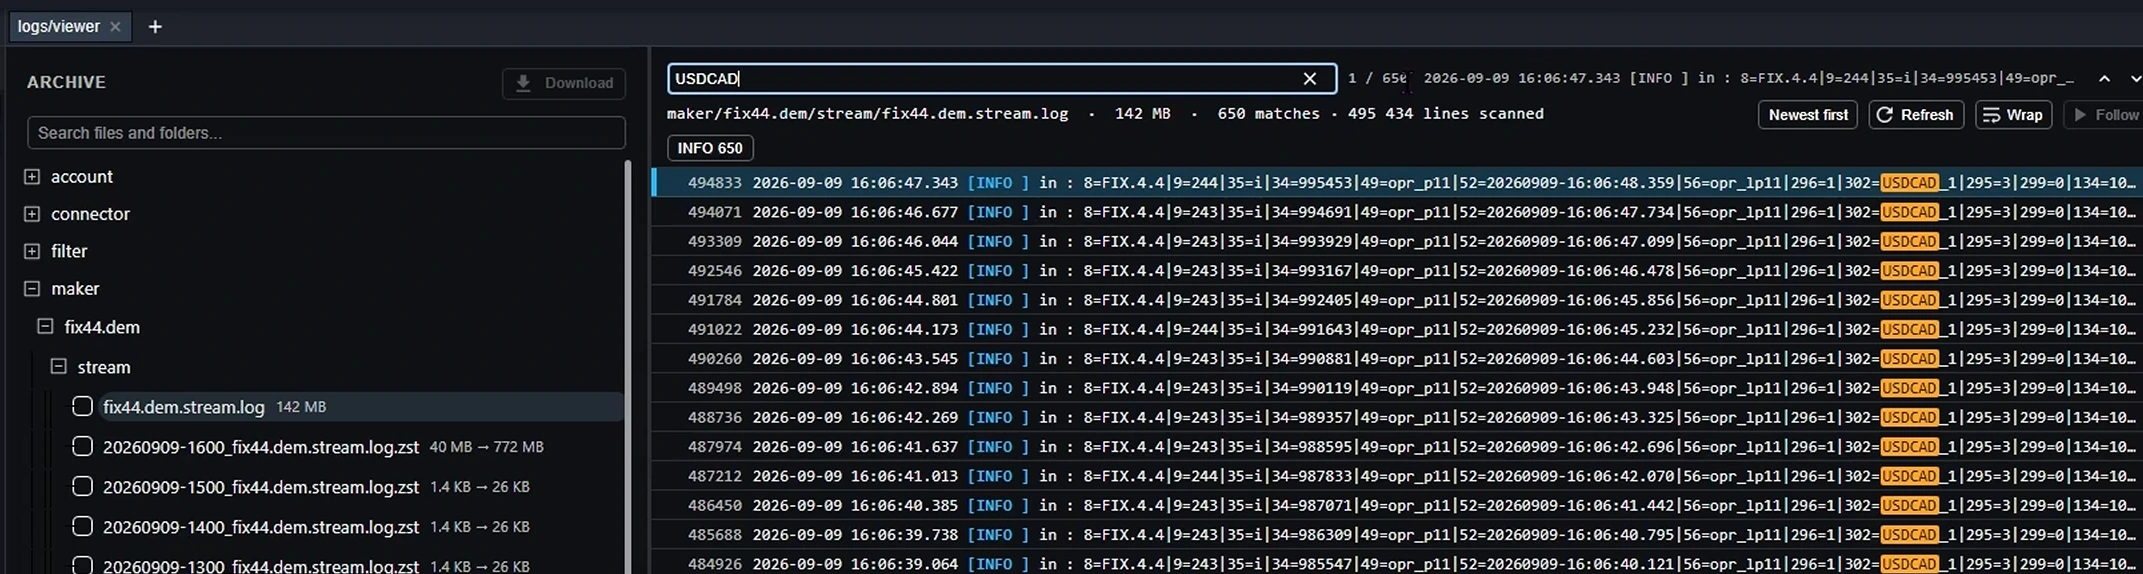Select log line 492546
This screenshot has width=2143, height=574.
(x=1397, y=271)
